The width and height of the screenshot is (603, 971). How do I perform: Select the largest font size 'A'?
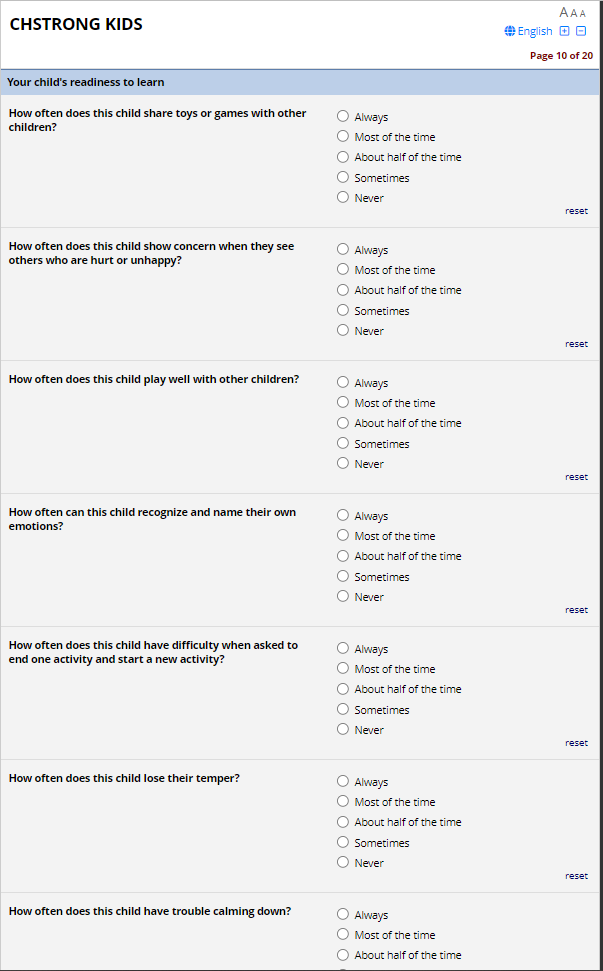(x=564, y=12)
